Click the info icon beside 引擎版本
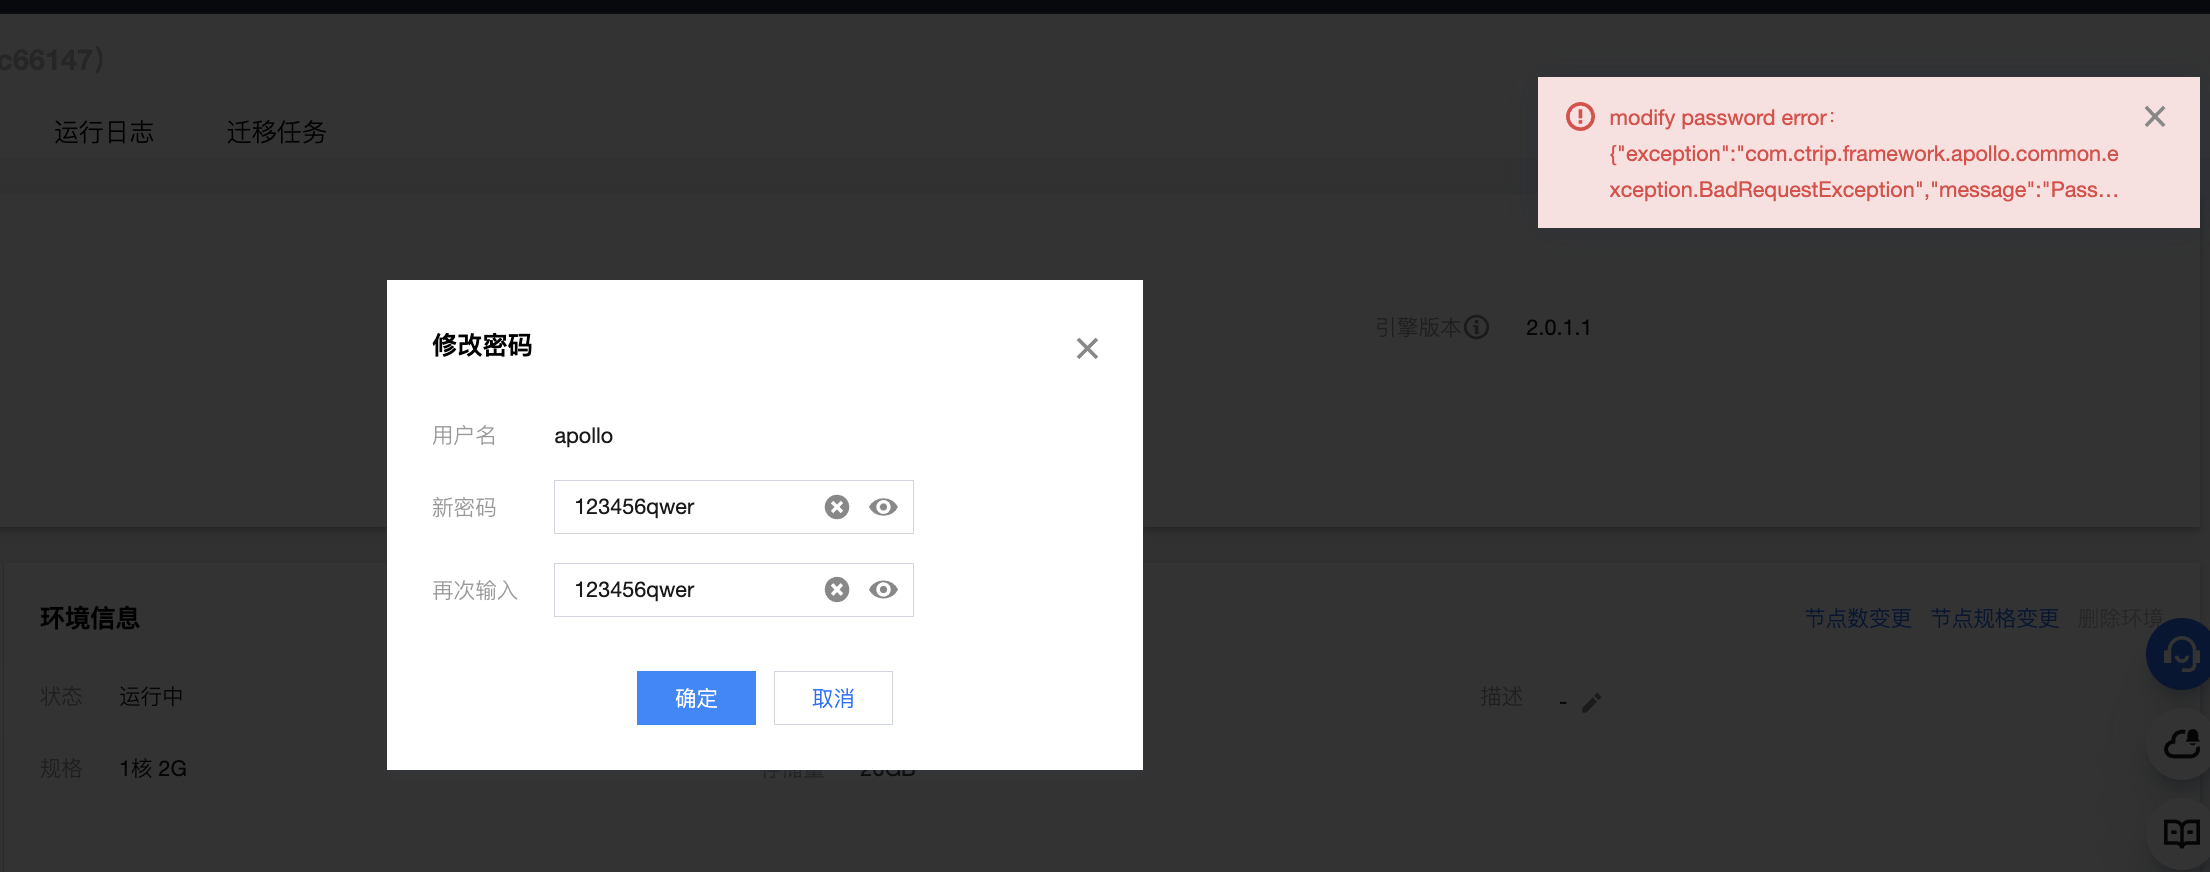The image size is (2210, 872). [x=1477, y=327]
